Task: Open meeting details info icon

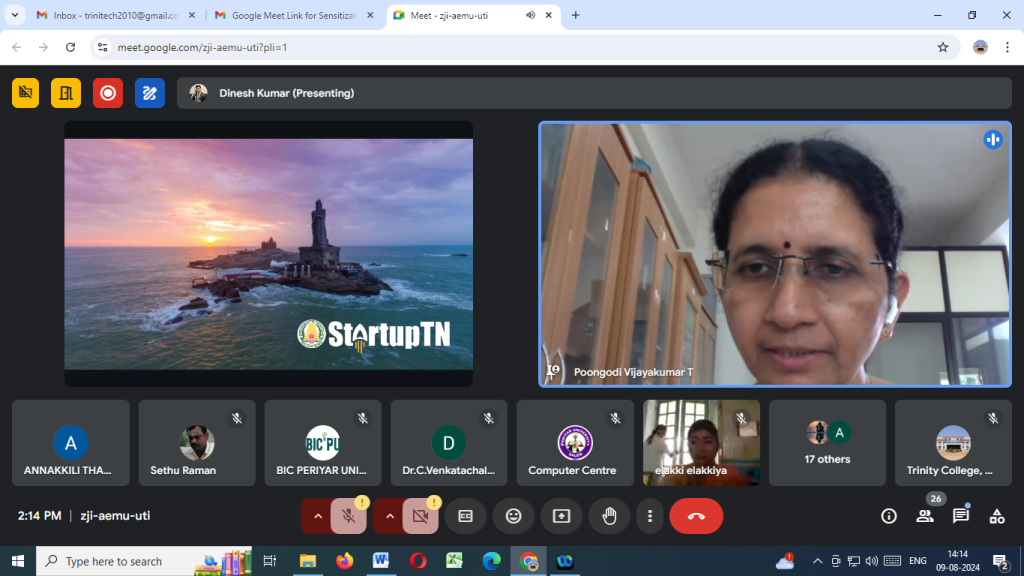Action: (x=888, y=516)
